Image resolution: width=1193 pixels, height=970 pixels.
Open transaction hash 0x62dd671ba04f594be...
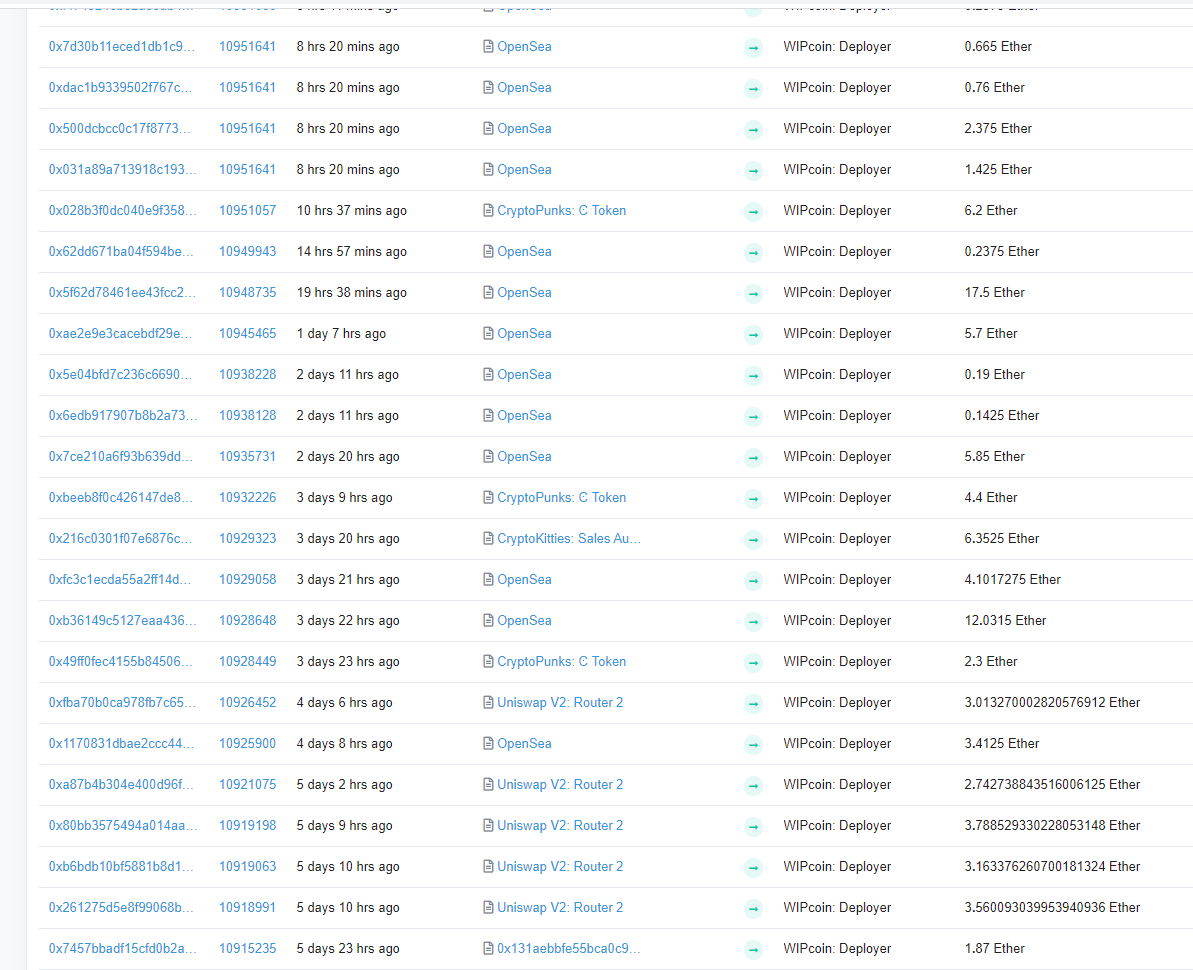point(121,252)
